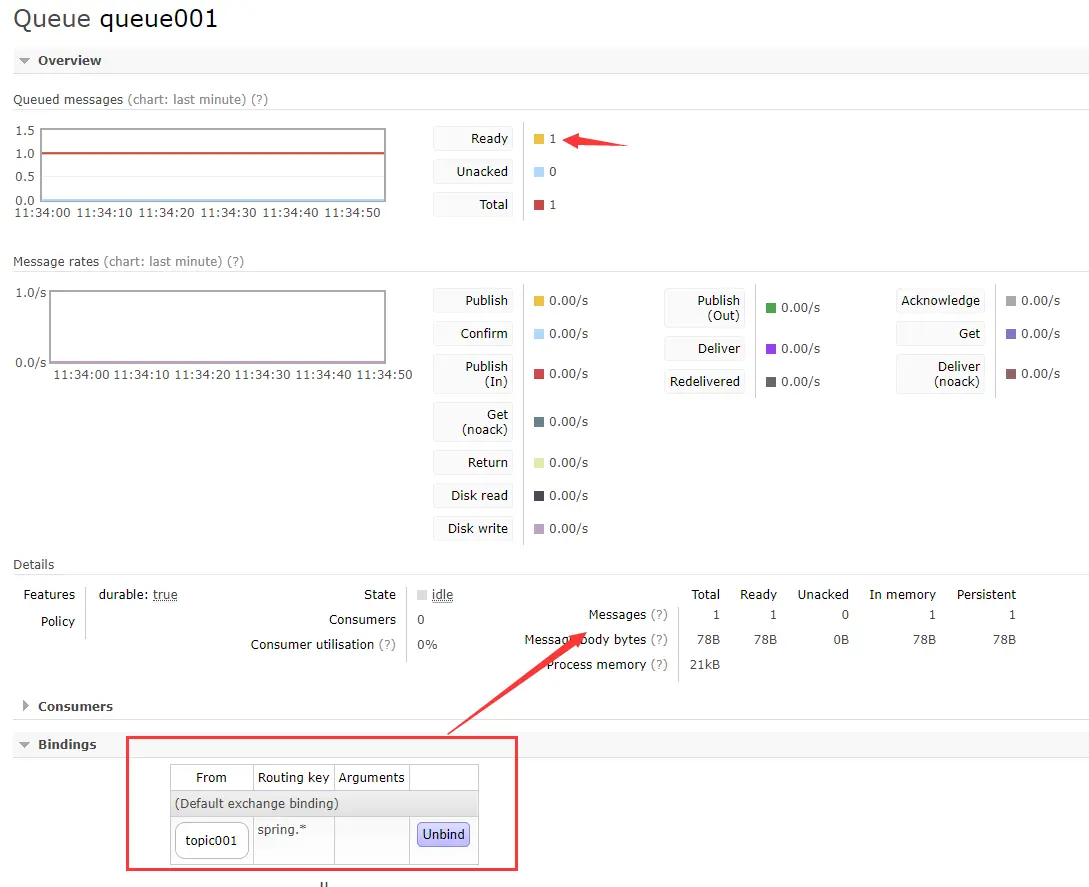This screenshot has height=887, width=1089.
Task: Toggle the Get (noack) rate legend
Action: click(x=474, y=422)
